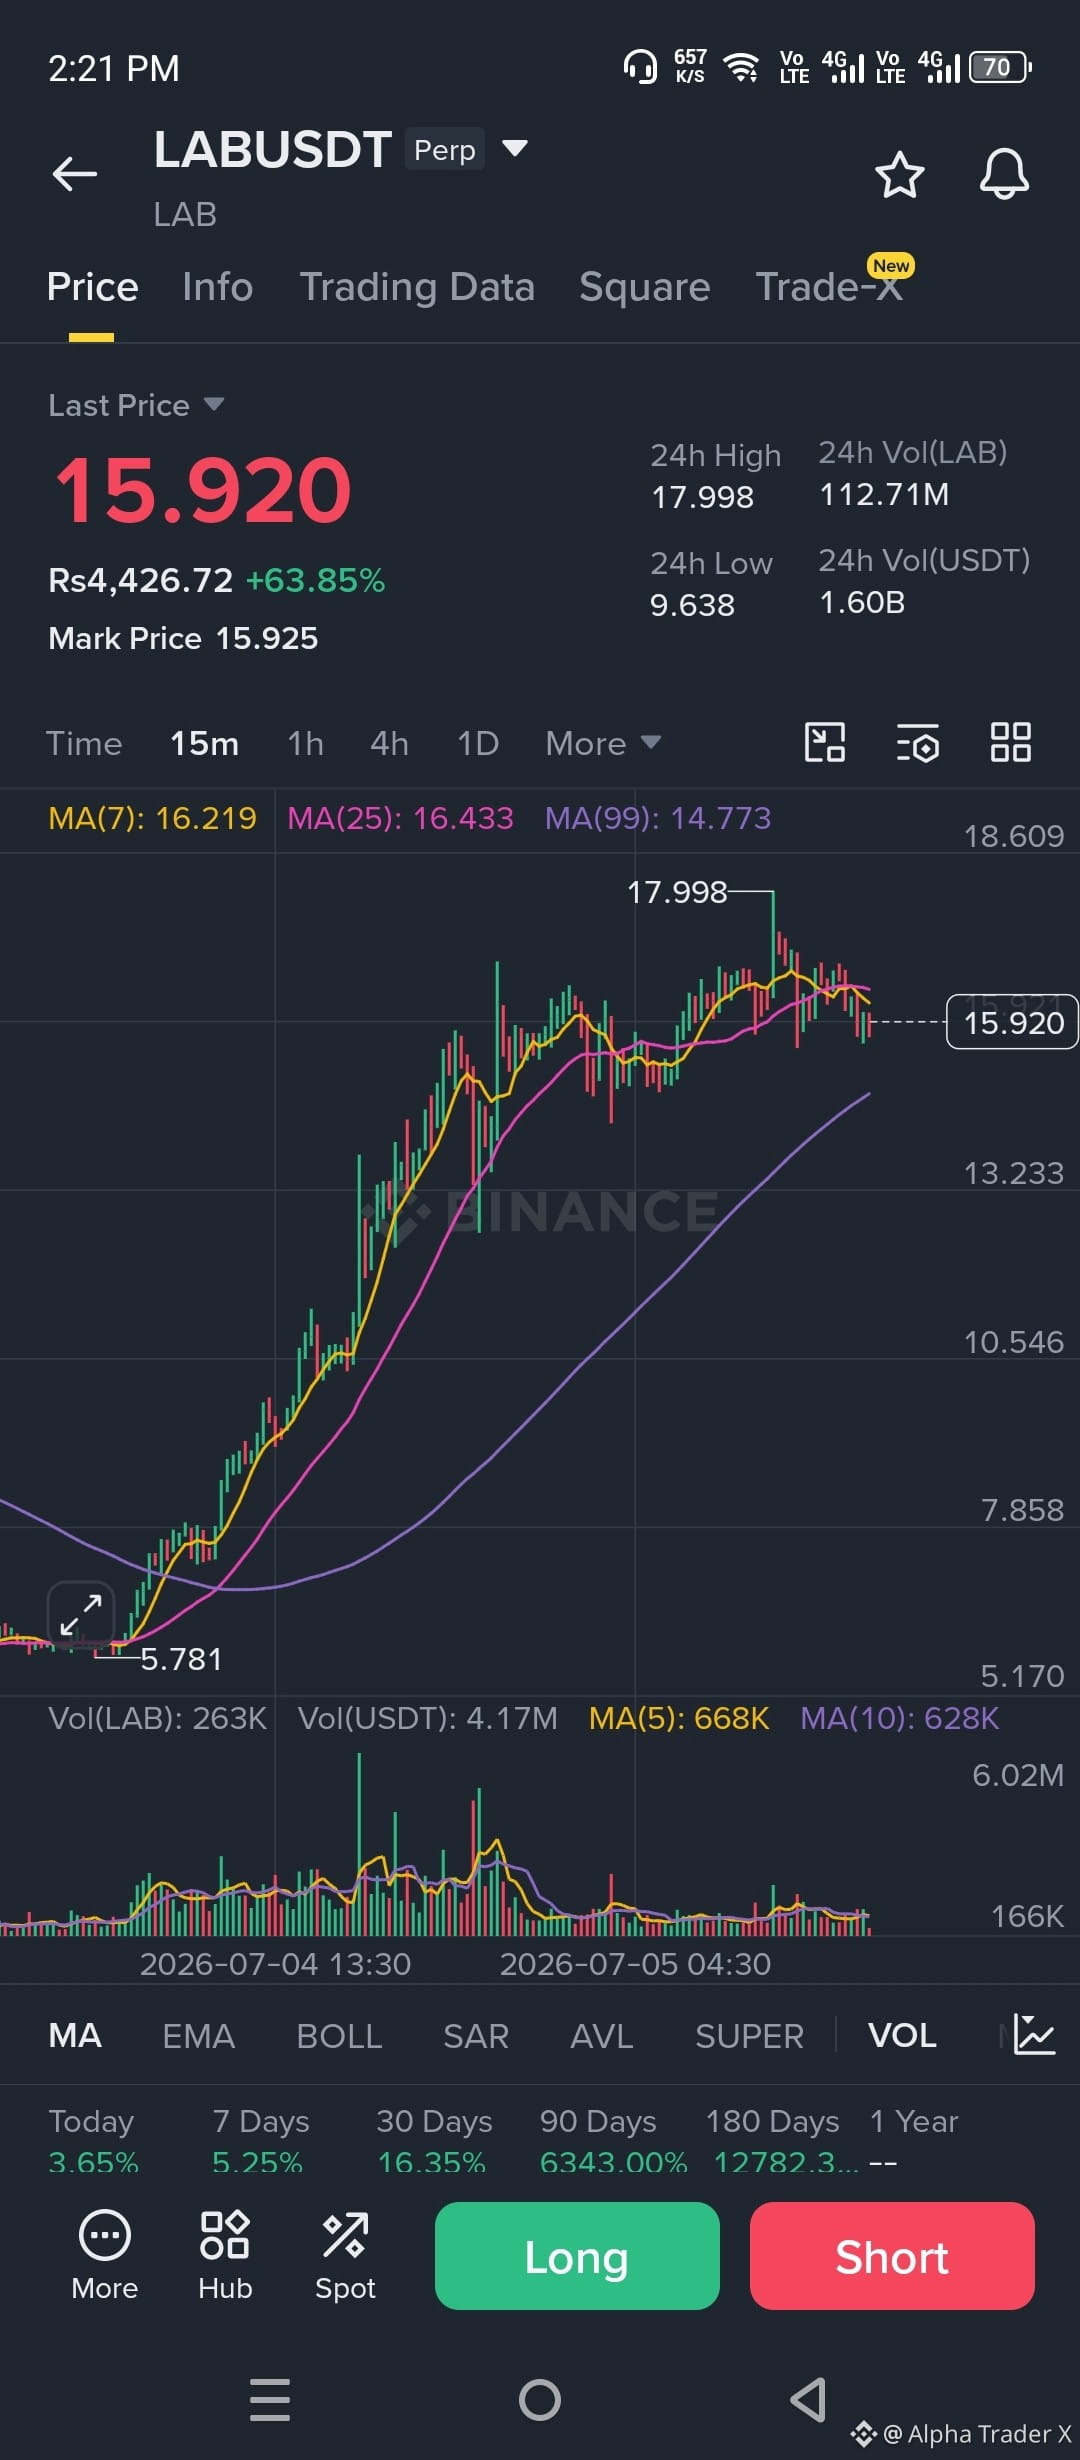This screenshot has width=1080, height=2460.
Task: Tap Android back triangle button
Action: tap(809, 2400)
